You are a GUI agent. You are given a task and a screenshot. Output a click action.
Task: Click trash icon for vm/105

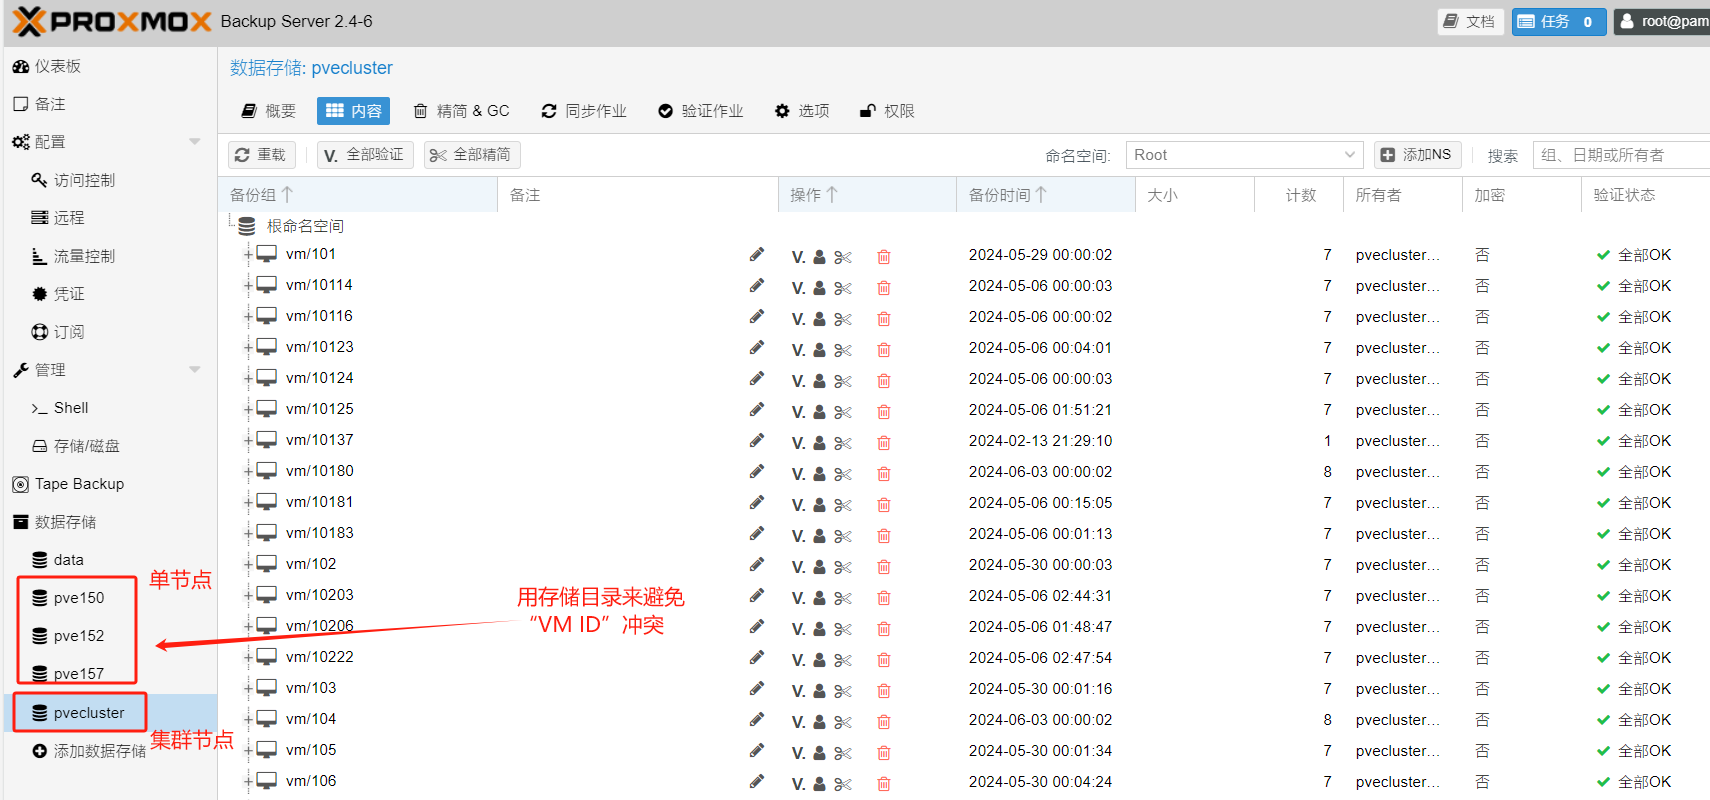(x=884, y=753)
